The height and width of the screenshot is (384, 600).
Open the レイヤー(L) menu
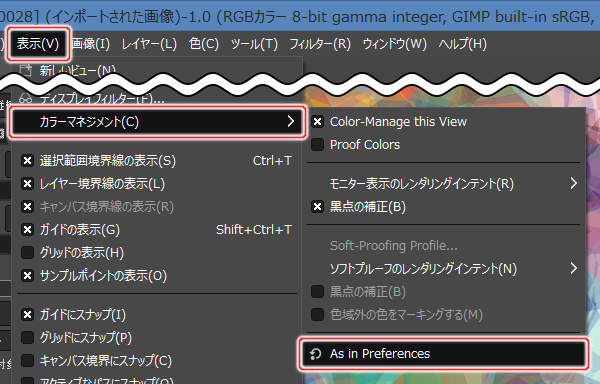149,44
